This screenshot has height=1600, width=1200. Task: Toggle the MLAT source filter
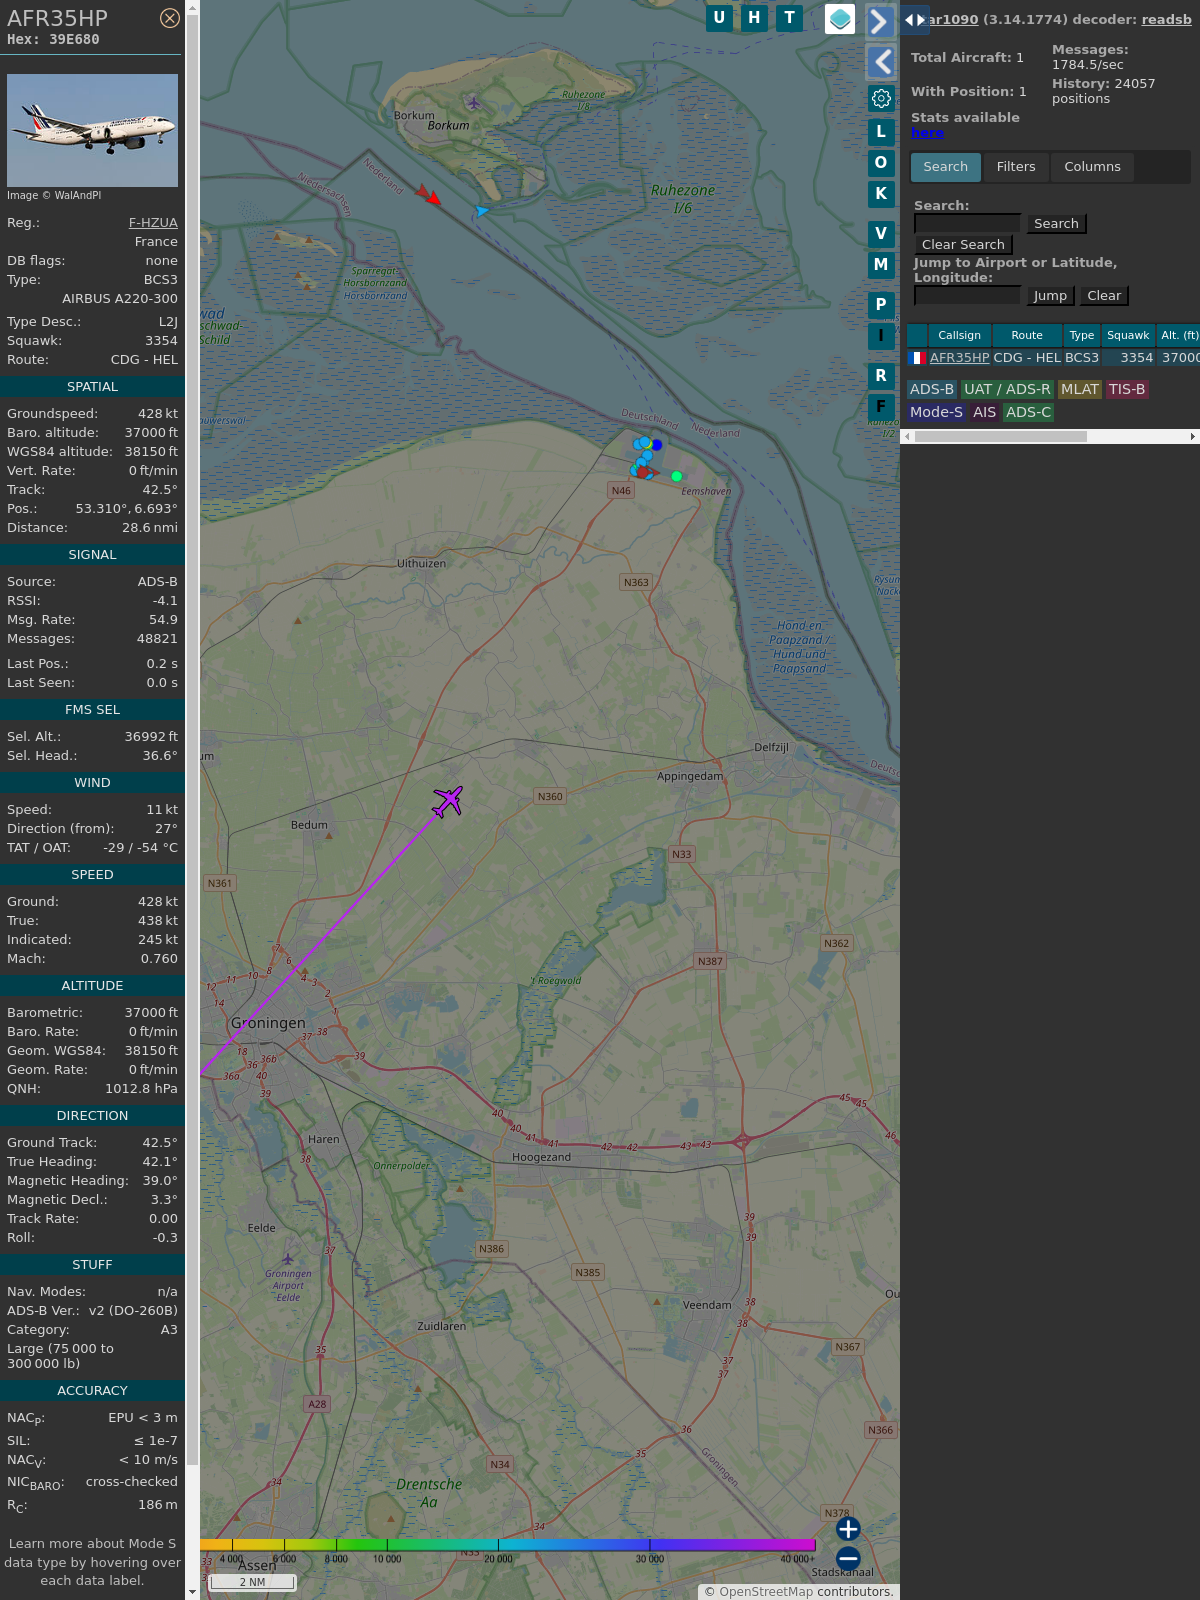(1079, 389)
